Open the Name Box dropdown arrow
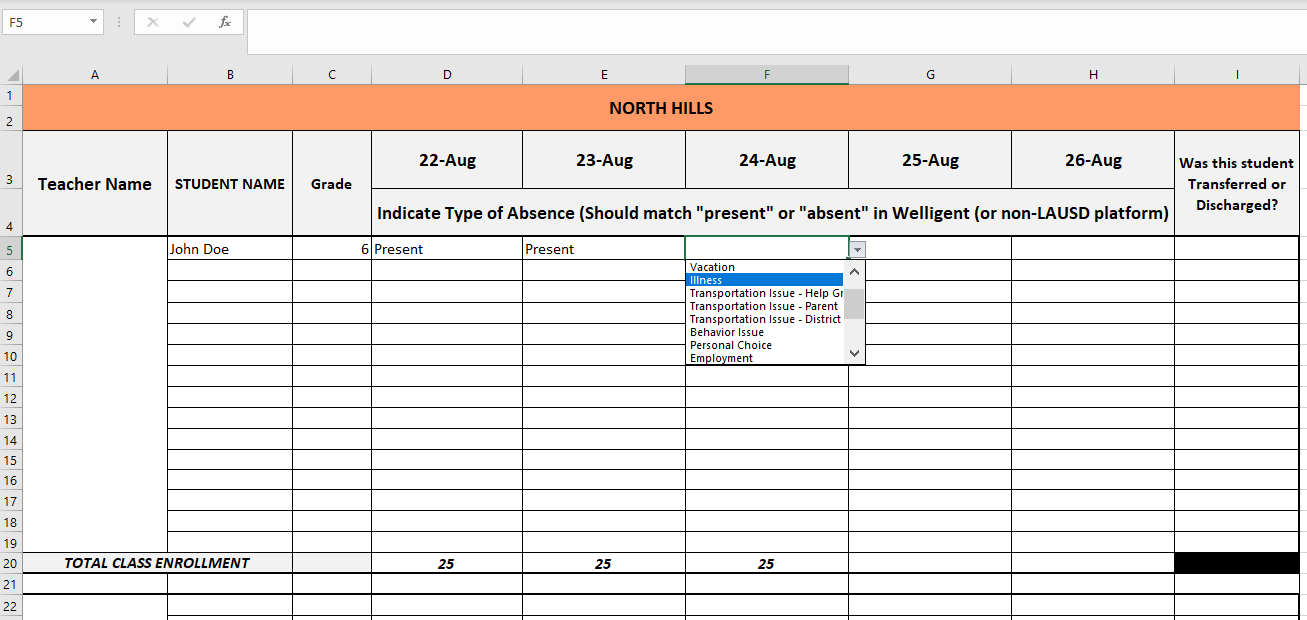 [94, 21]
